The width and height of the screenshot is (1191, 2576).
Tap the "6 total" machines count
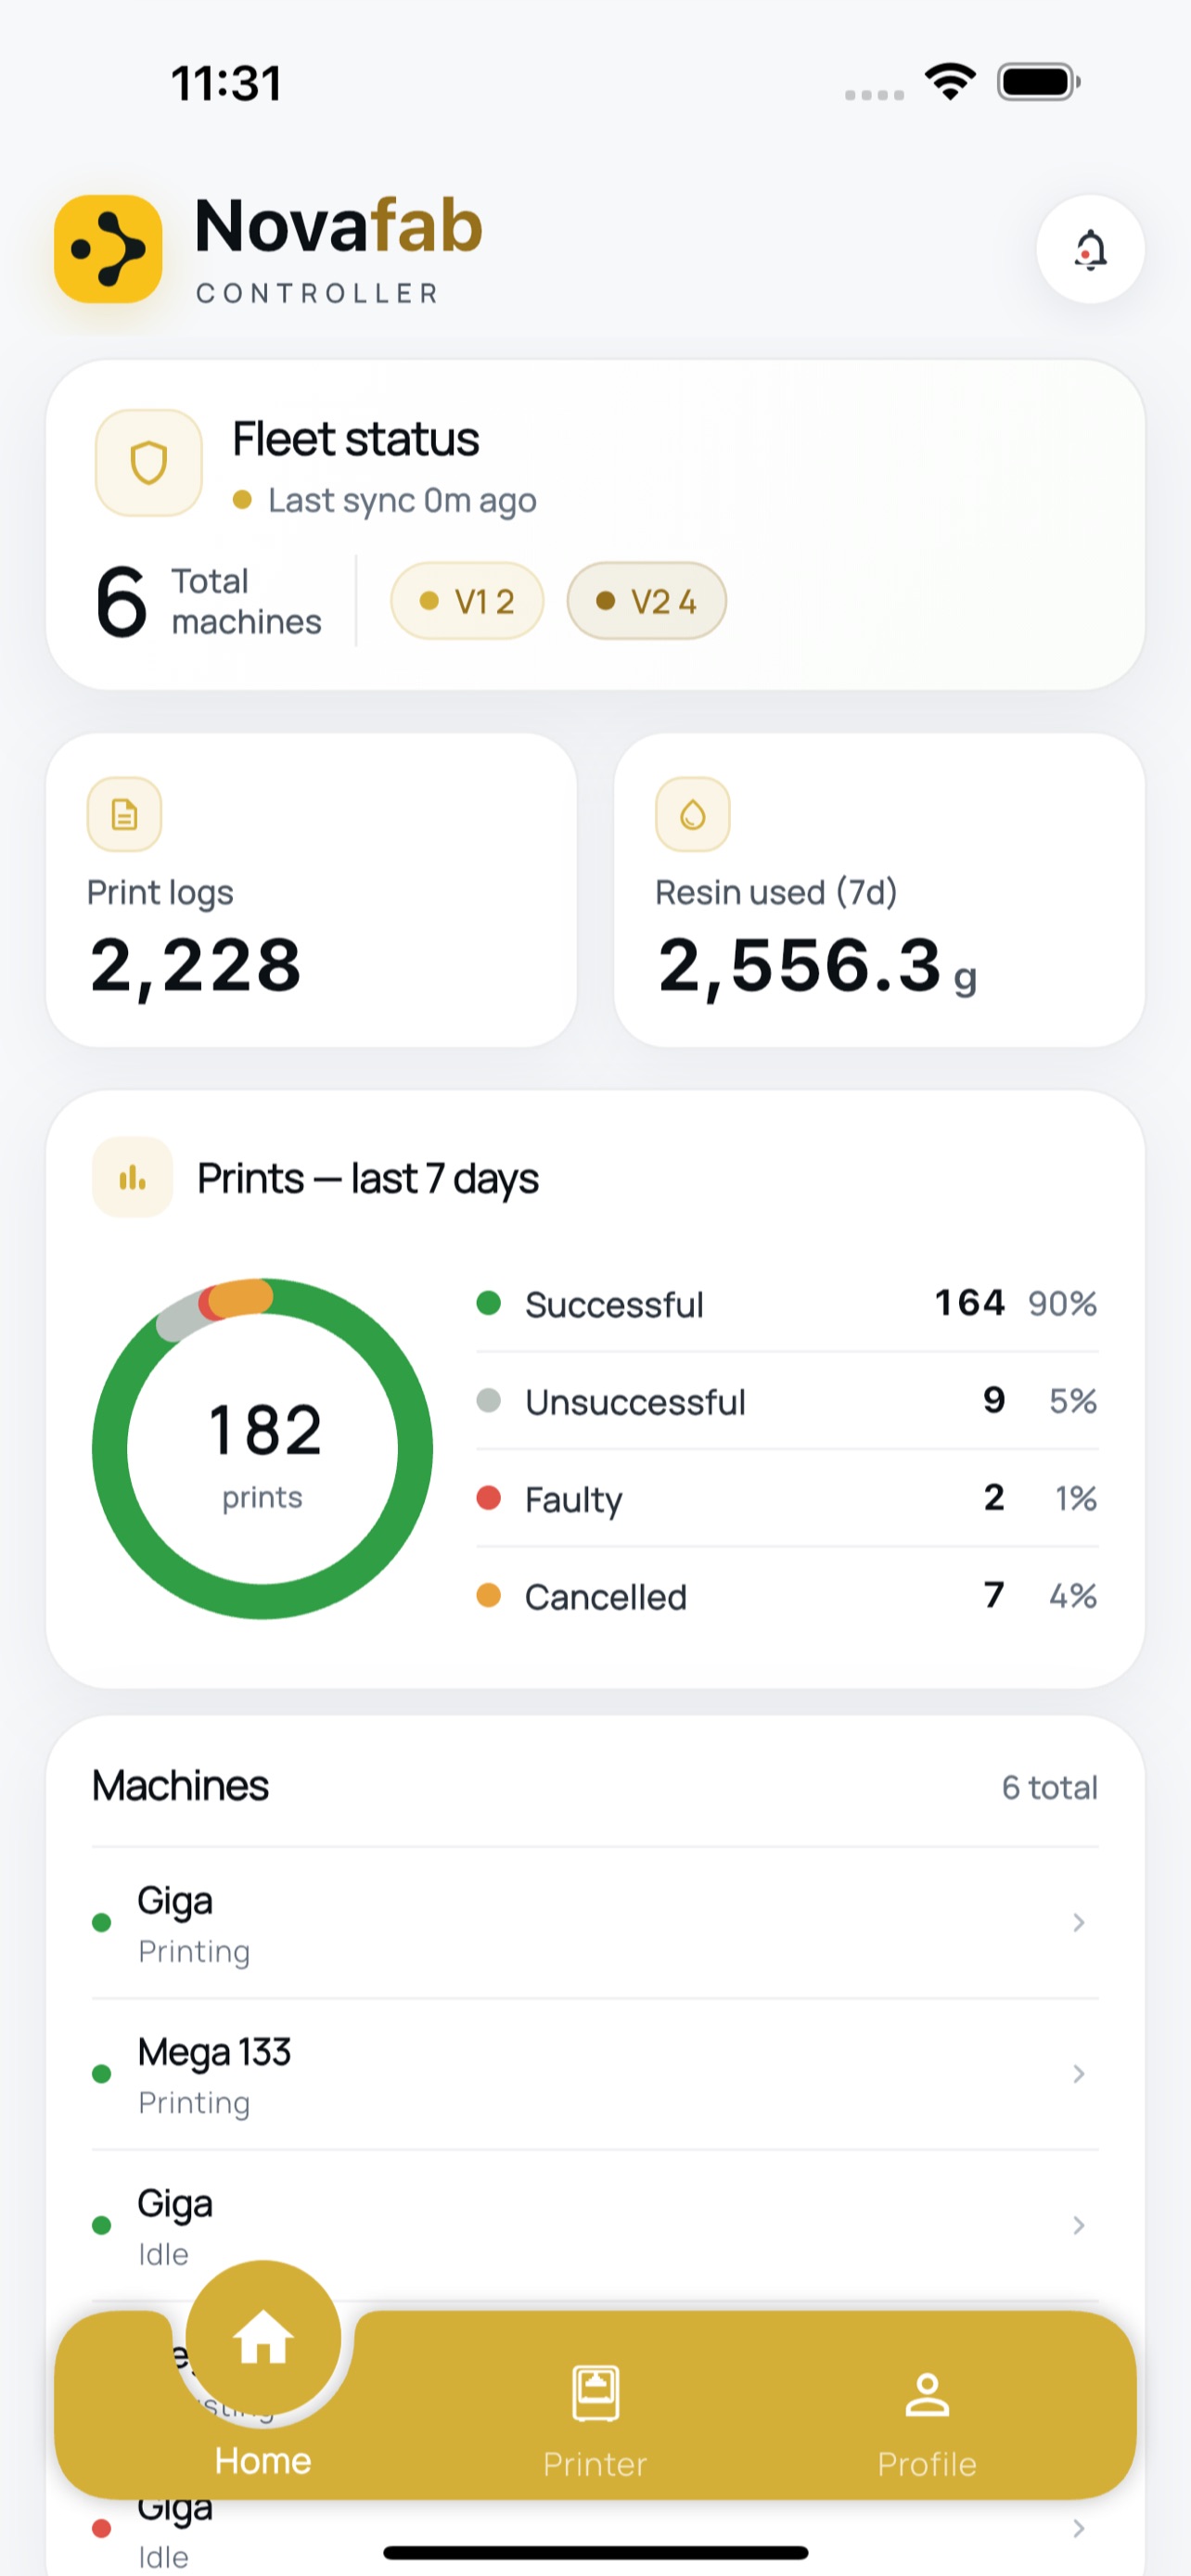pos(1050,1787)
